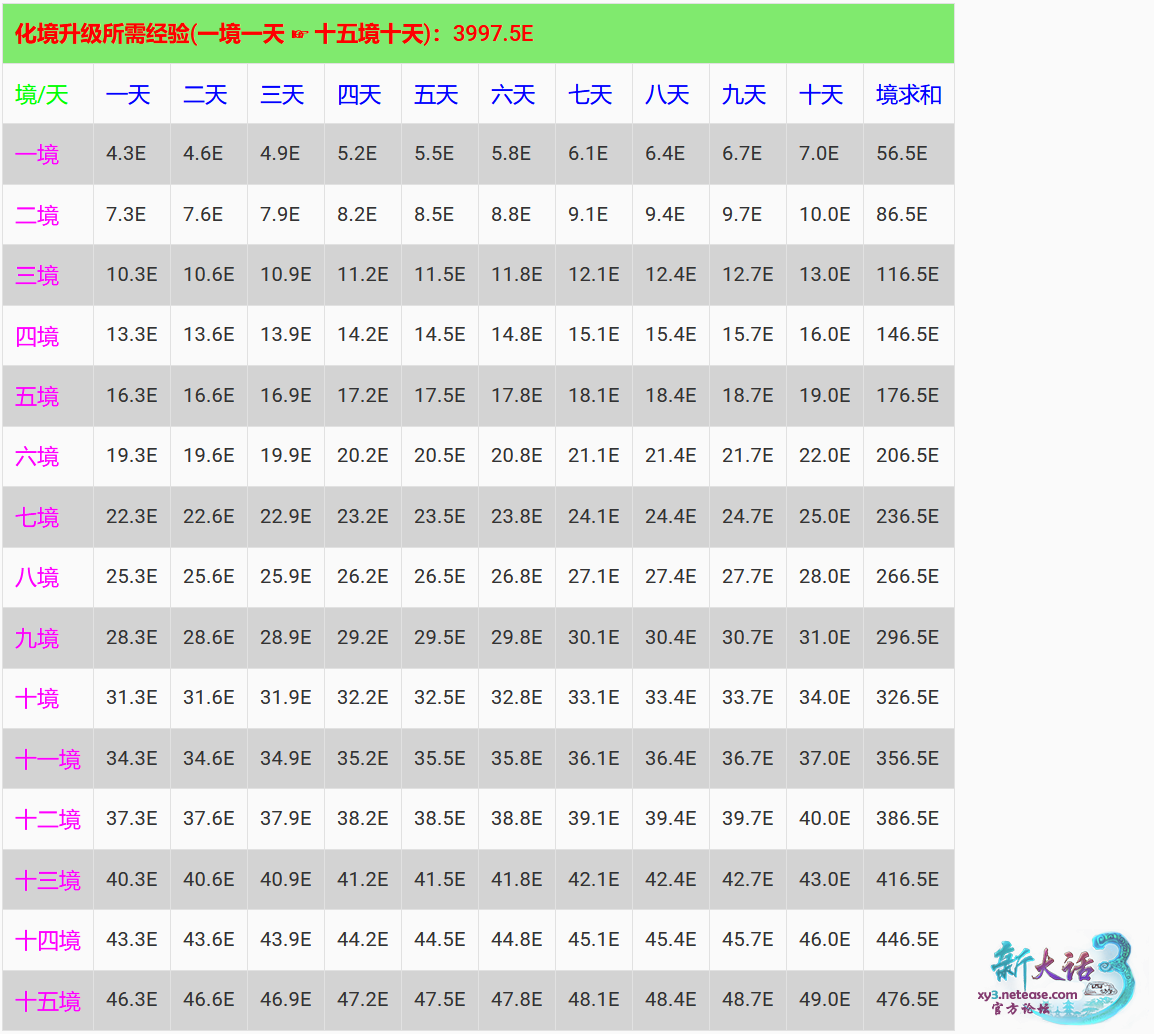Screen dimensions: 1154x1034
Task: Click the 236.5E sum cell
Action: pos(908,517)
